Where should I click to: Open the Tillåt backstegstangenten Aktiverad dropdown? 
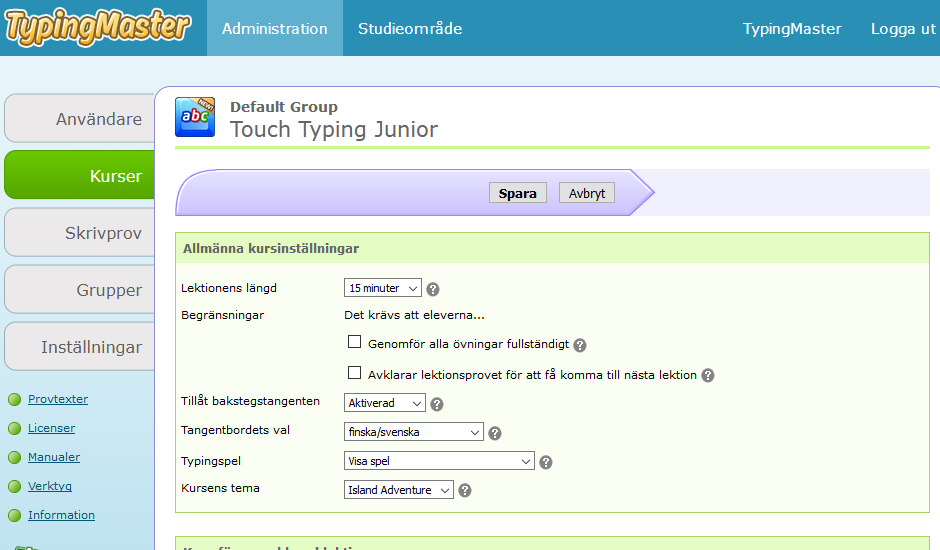[x=385, y=403]
